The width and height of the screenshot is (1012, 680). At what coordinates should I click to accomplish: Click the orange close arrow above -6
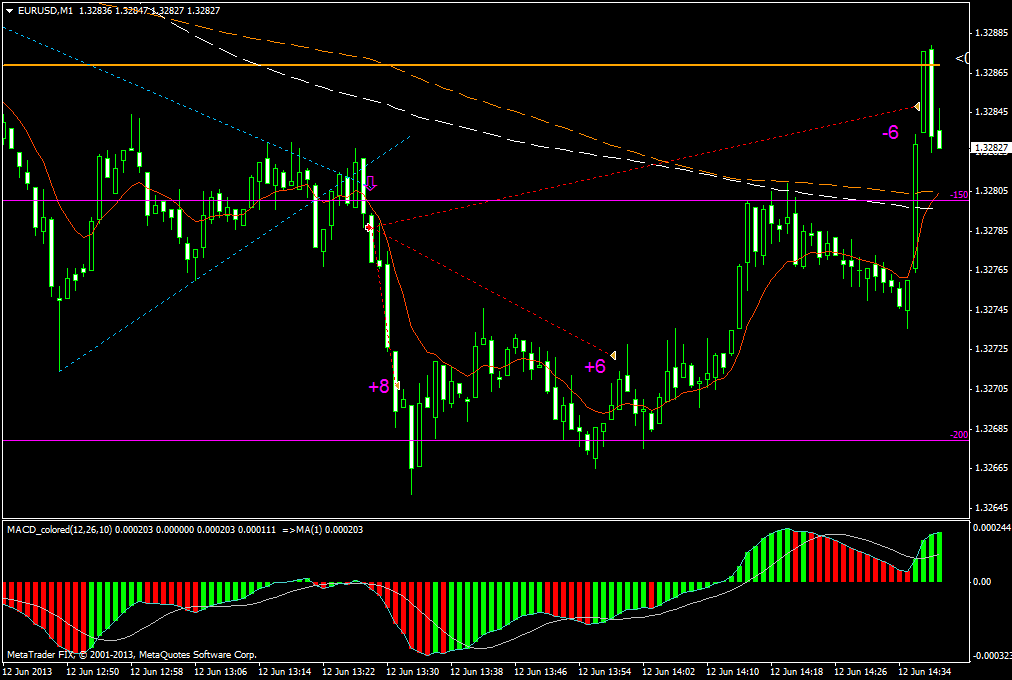point(916,106)
